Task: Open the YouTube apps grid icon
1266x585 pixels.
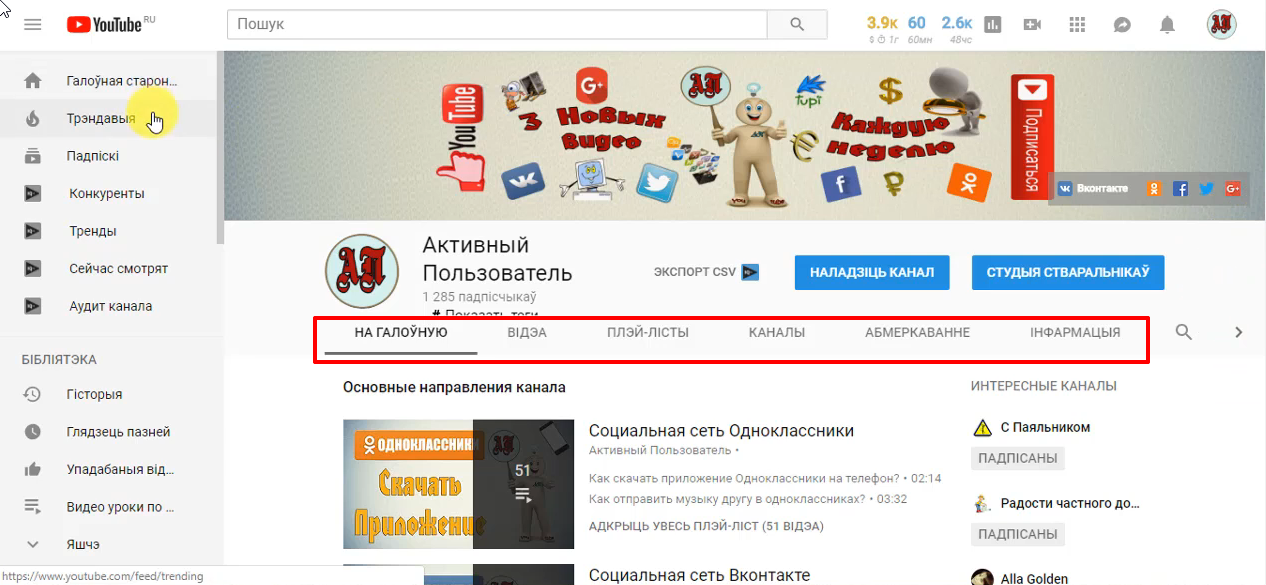Action: pyautogui.click(x=1077, y=25)
